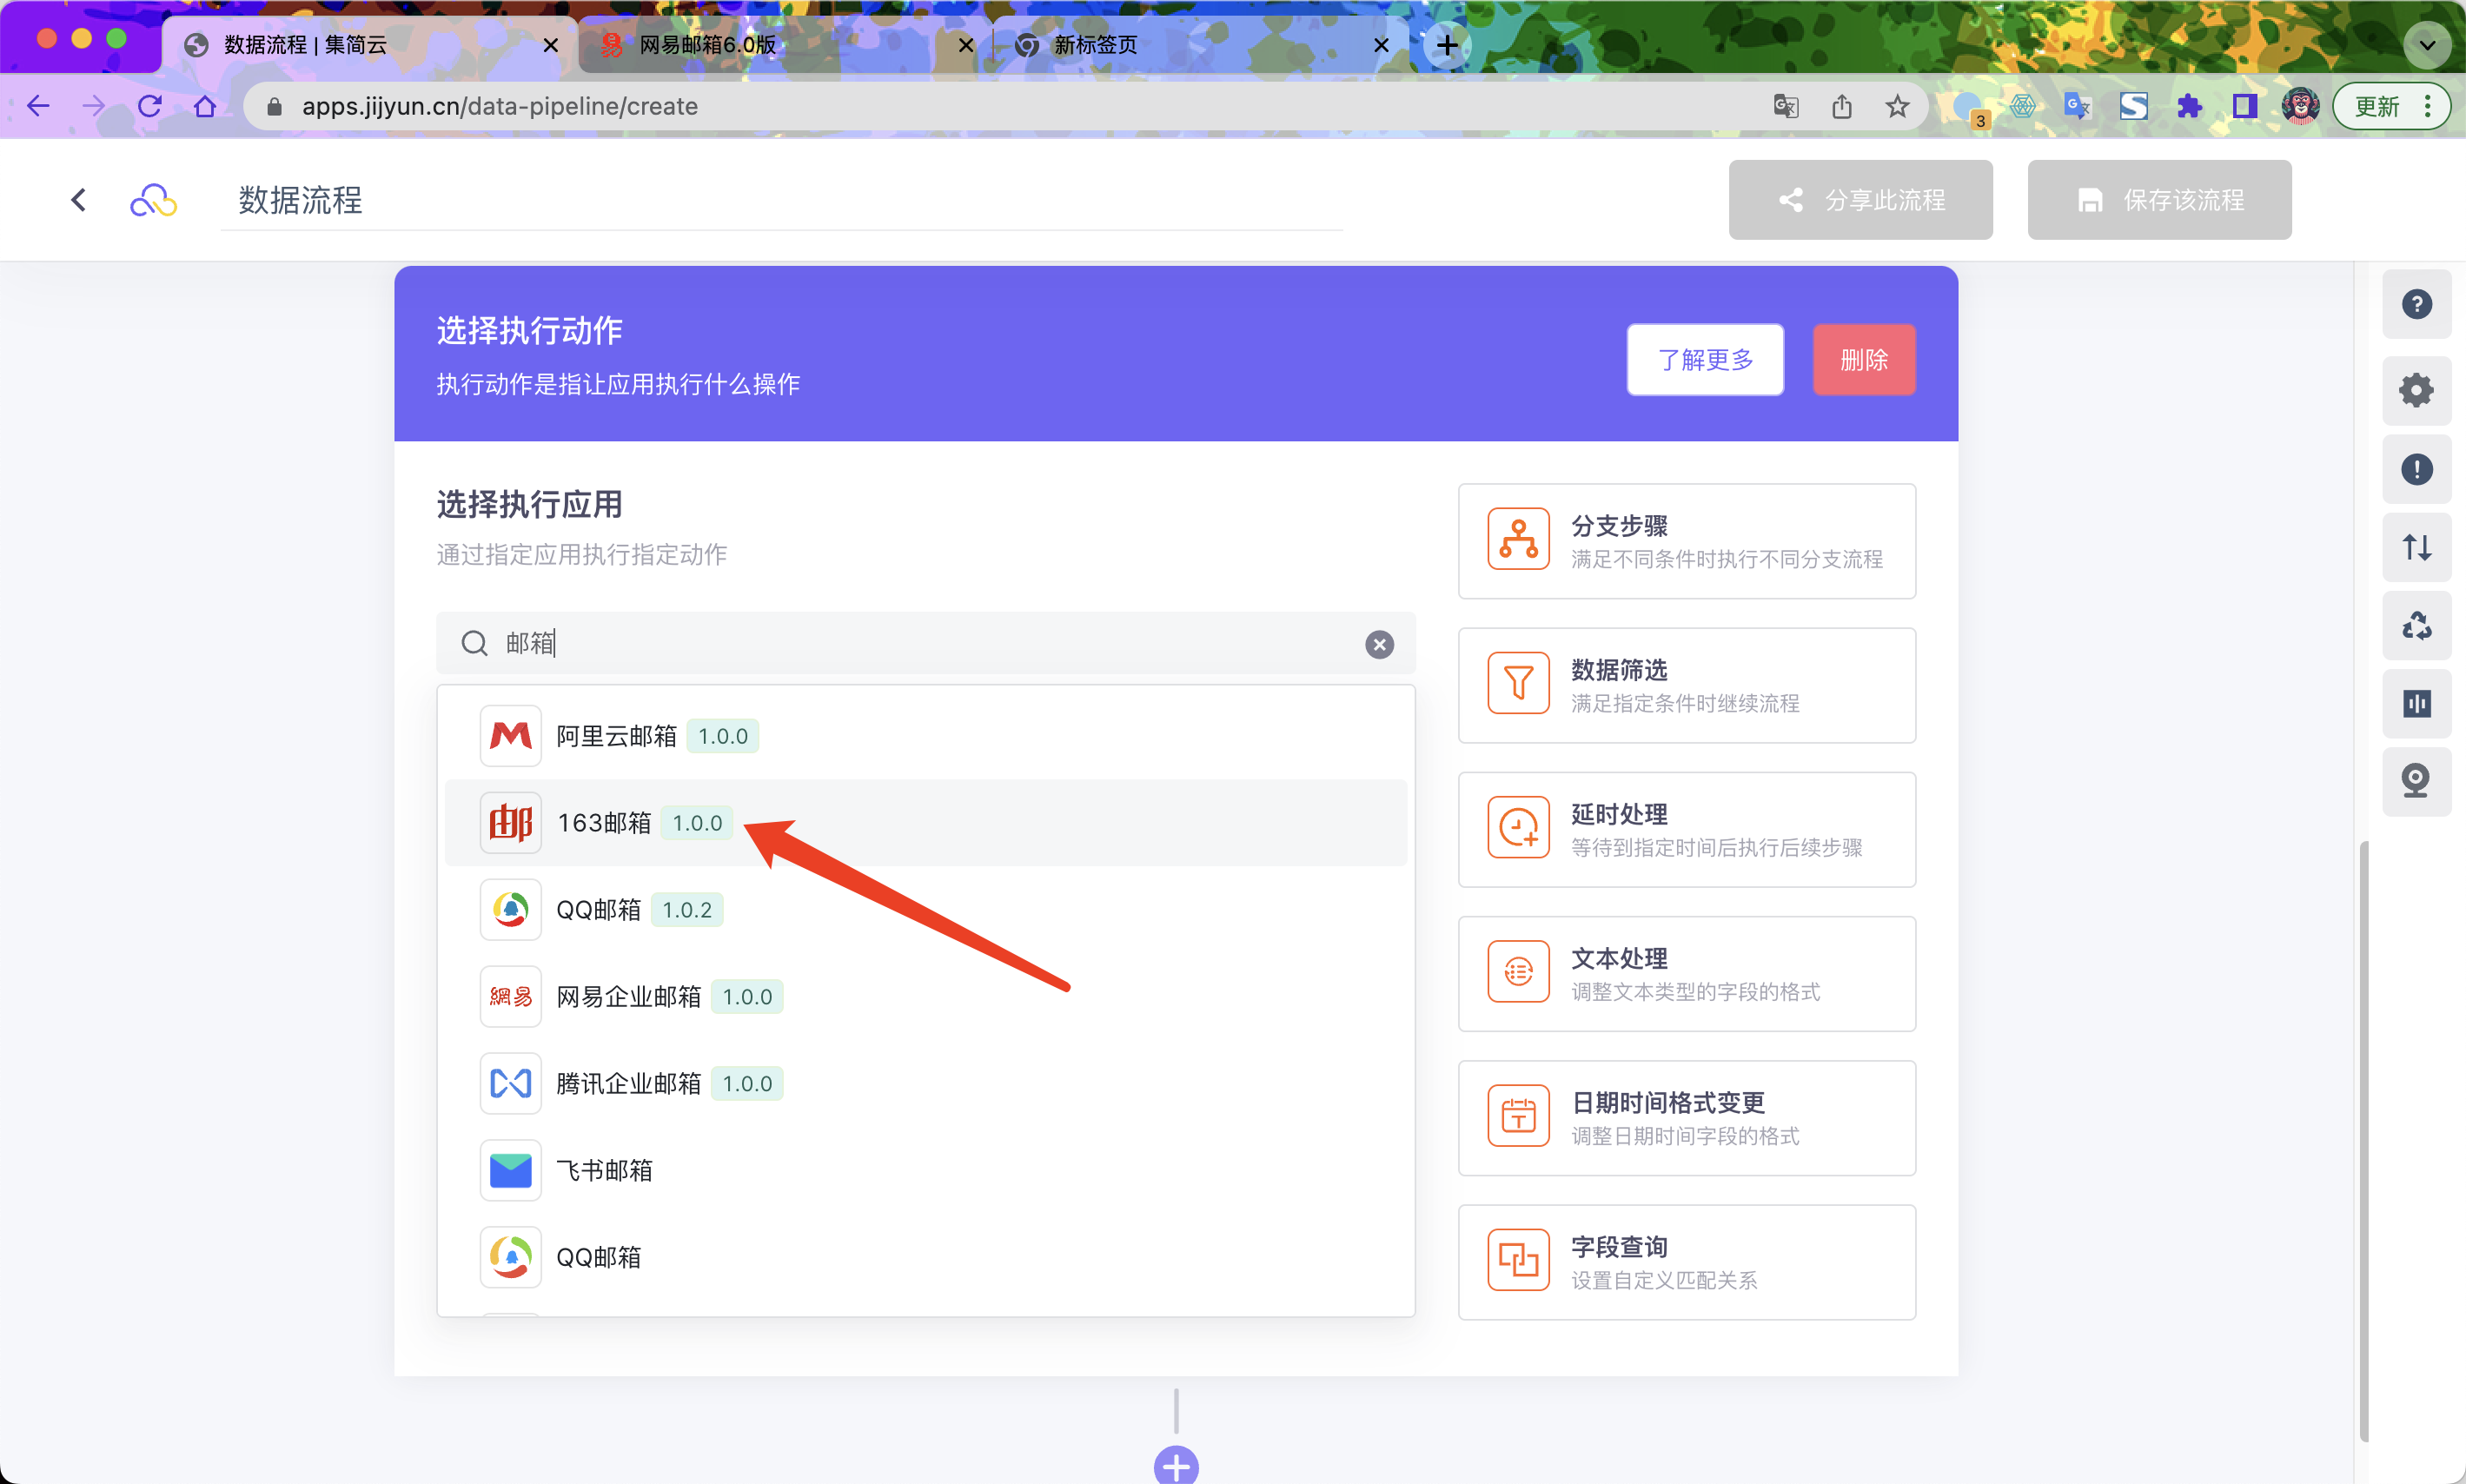Pick 腾讯企业邮箱 from the dropdown results

click(628, 1083)
